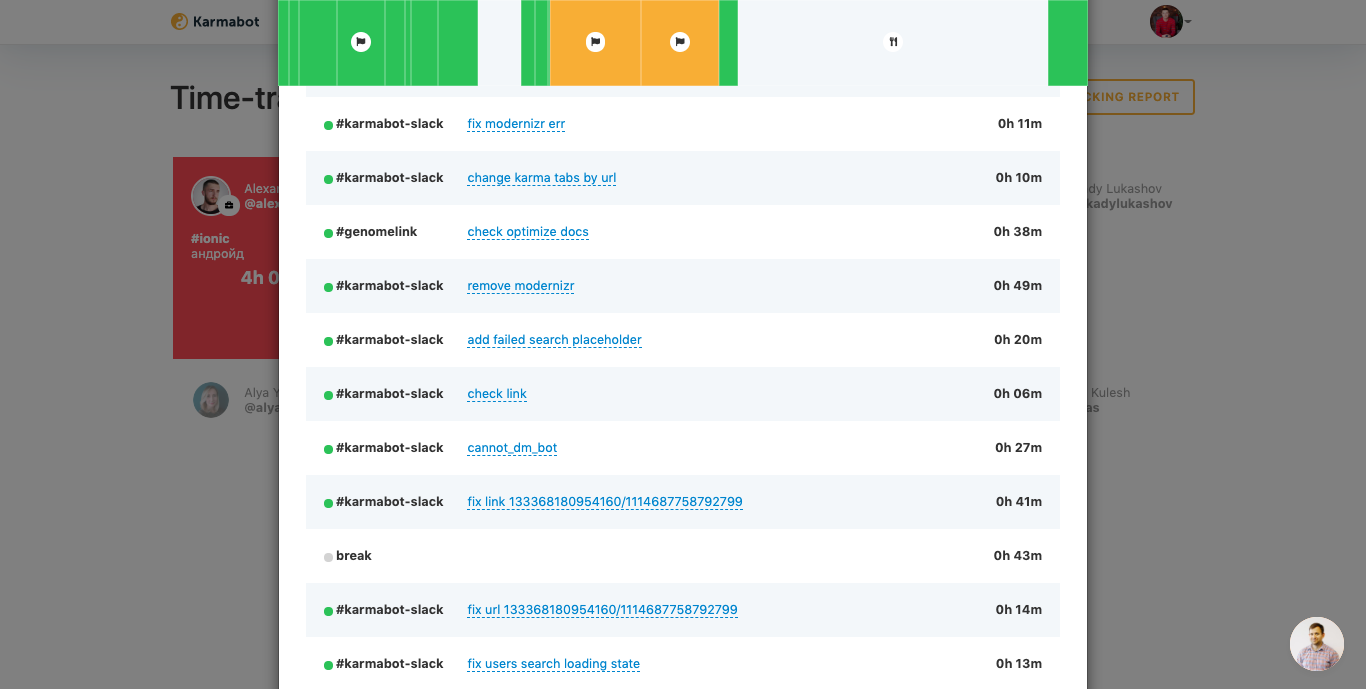Screen dimensions: 1366x689
Task: Open the 'cannot_dm_bot' task link
Action: [512, 448]
